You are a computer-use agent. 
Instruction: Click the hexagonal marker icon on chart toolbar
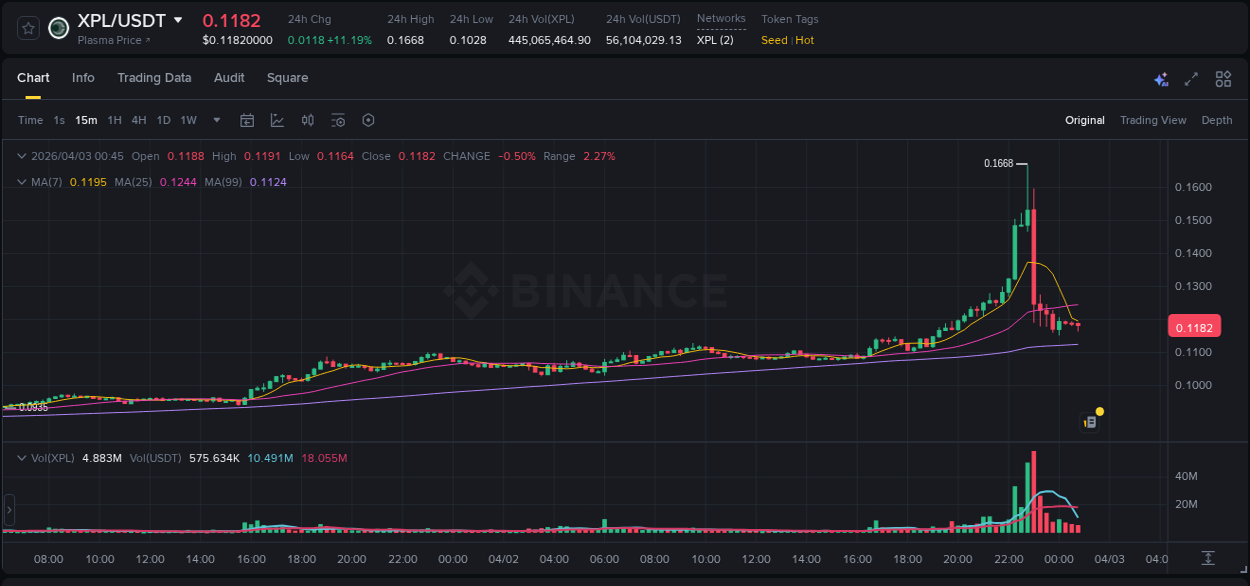[x=368, y=120]
